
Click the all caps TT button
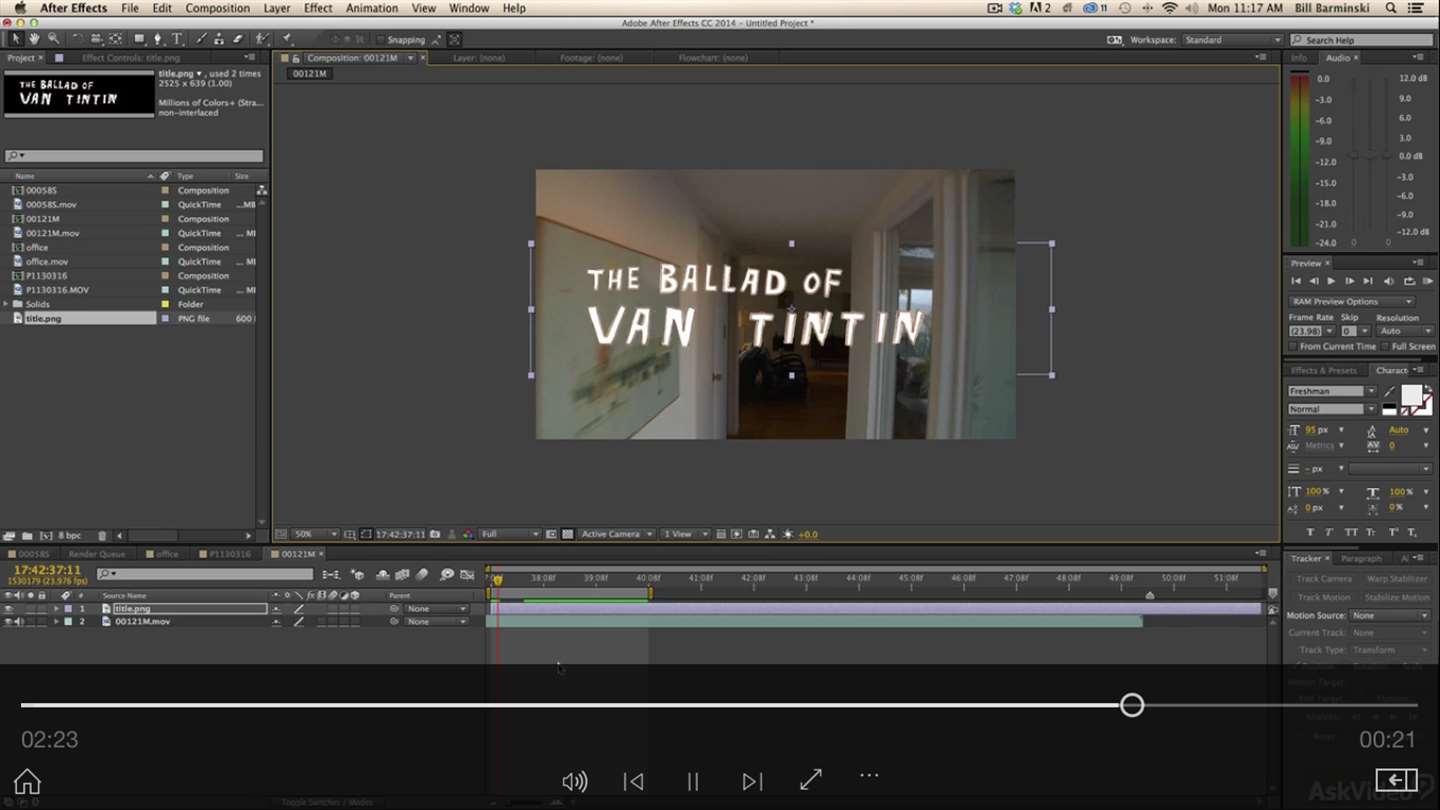[1351, 532]
